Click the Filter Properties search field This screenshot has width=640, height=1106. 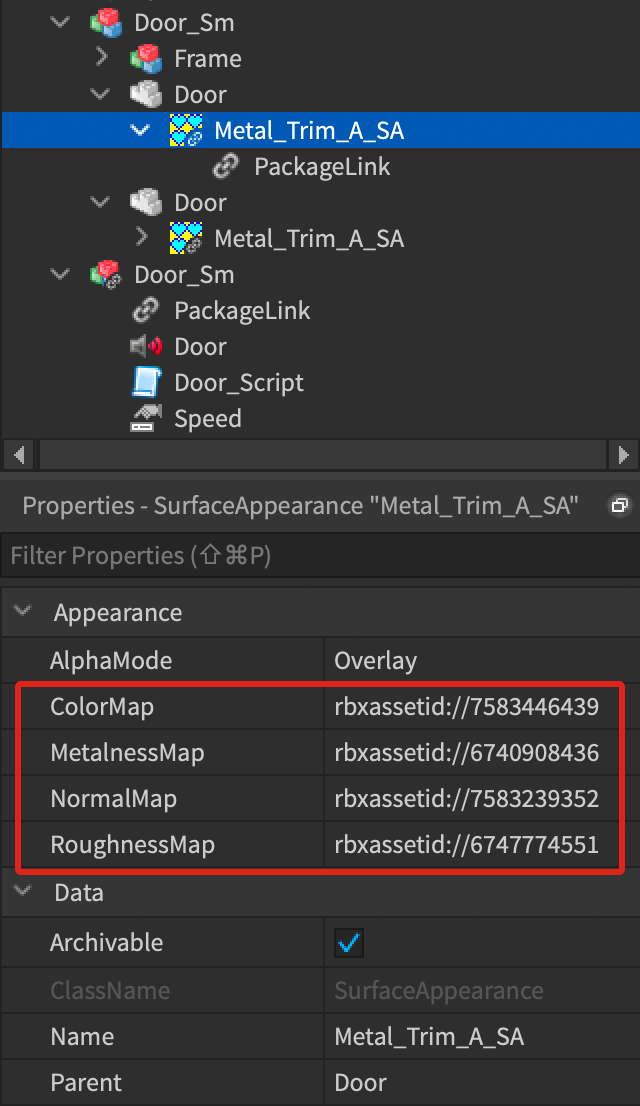[320, 556]
